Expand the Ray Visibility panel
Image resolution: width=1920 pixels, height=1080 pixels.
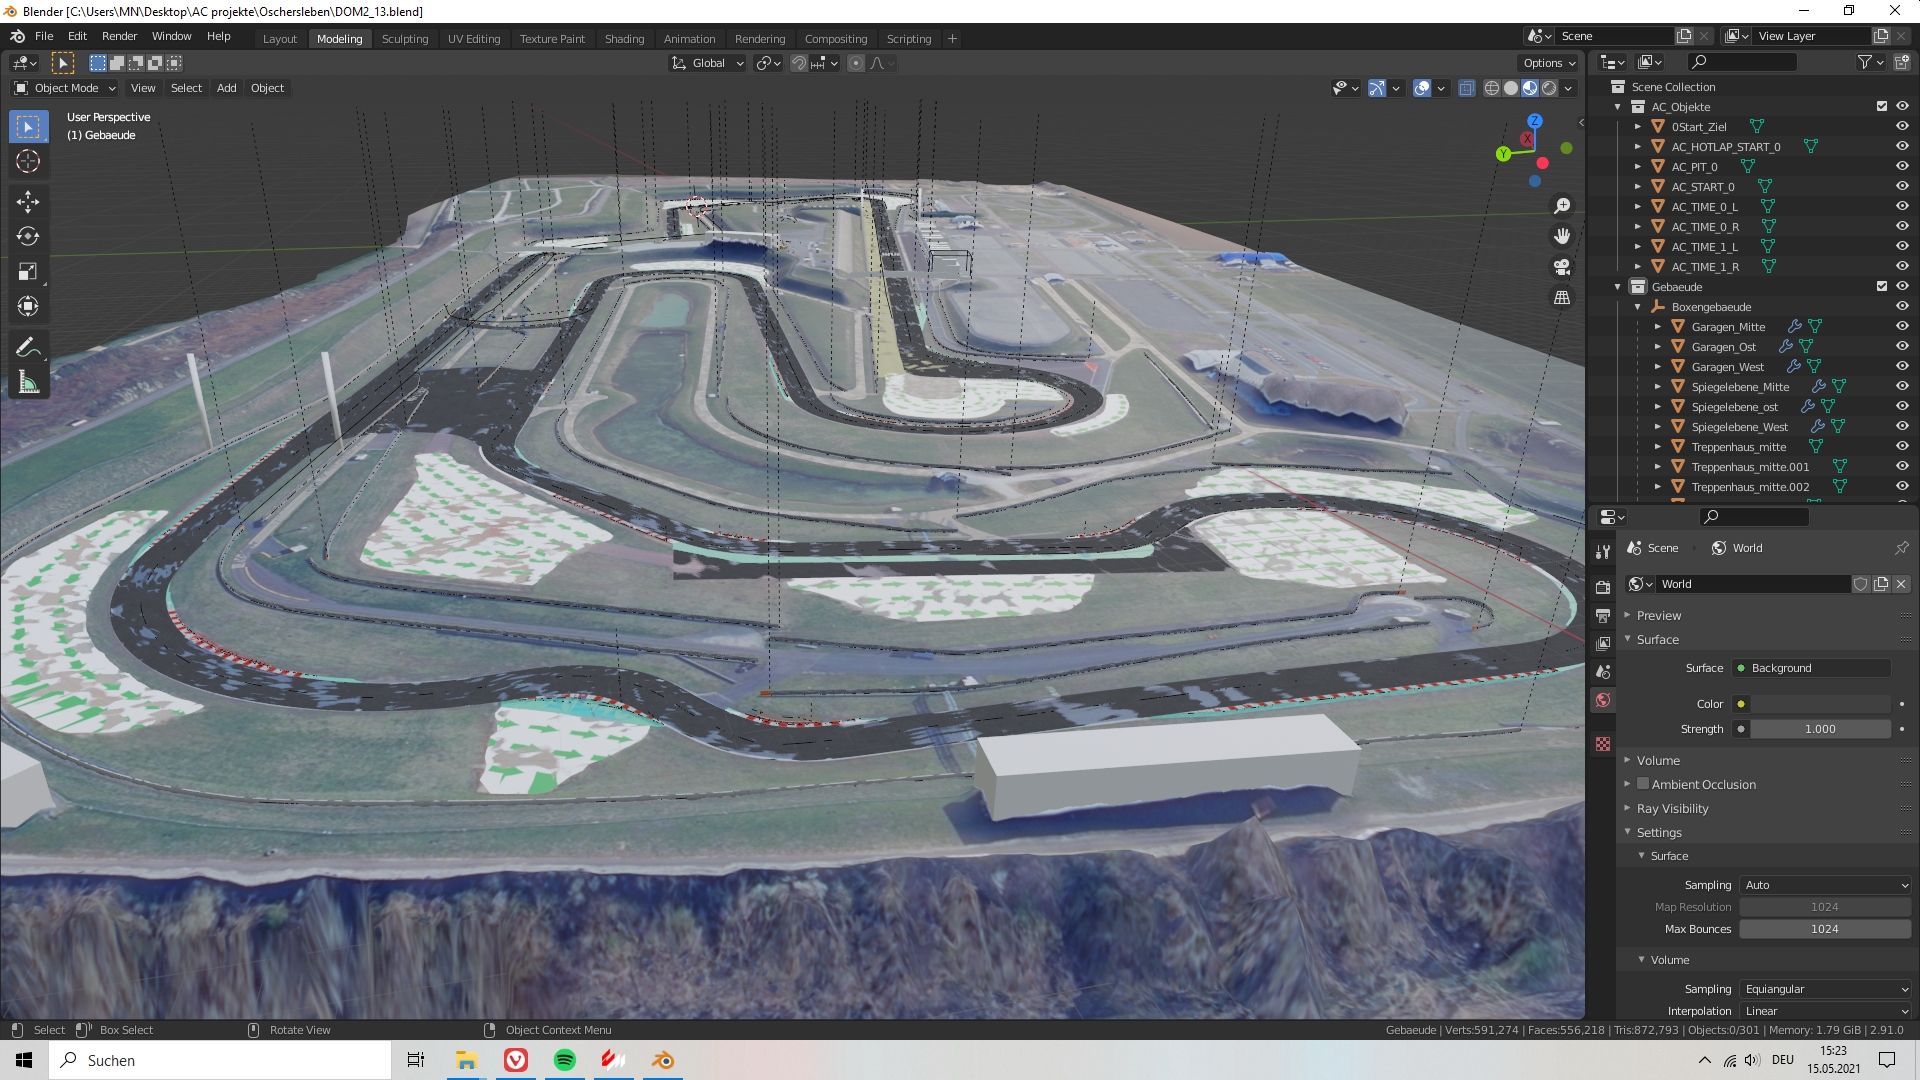tap(1672, 808)
